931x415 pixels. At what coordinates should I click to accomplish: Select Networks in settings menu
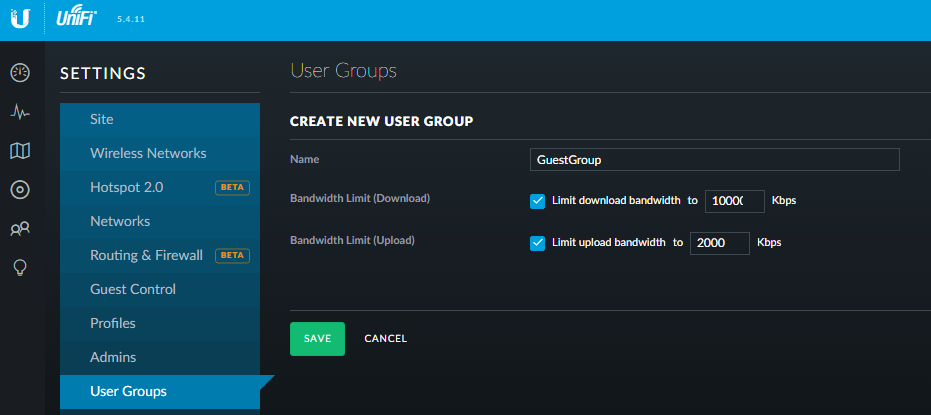(120, 221)
